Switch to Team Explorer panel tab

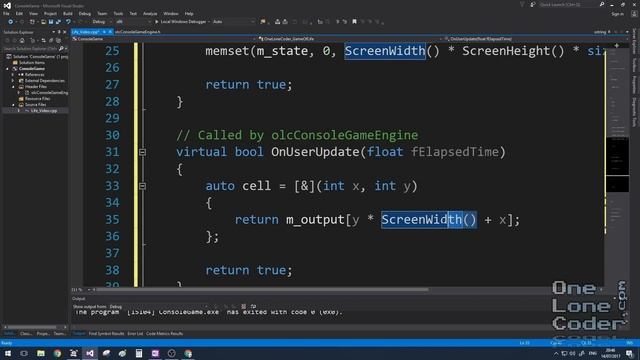(x=59, y=333)
